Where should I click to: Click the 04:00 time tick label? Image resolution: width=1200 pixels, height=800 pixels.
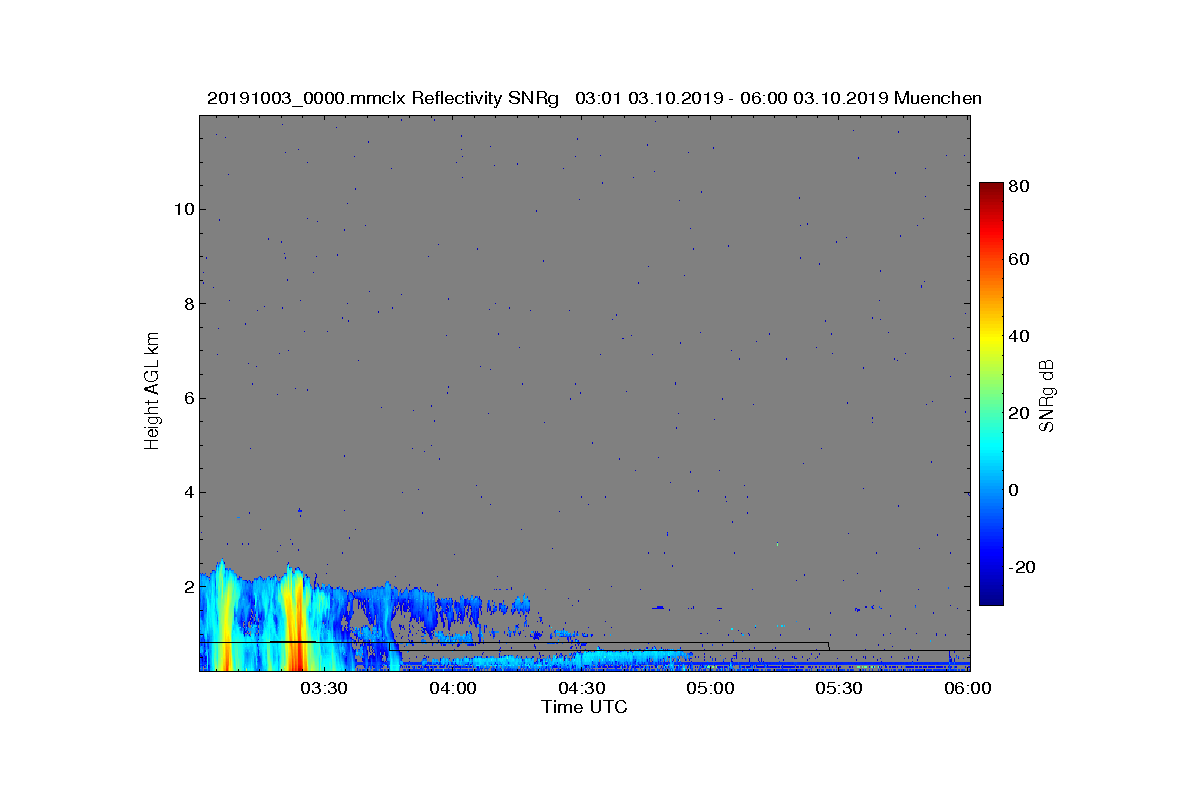[x=453, y=689]
